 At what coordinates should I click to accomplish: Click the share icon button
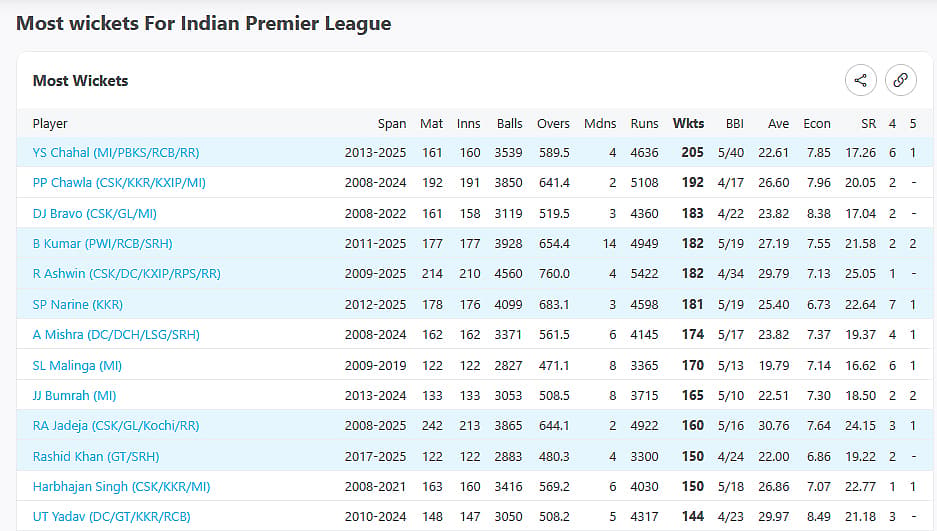861,80
